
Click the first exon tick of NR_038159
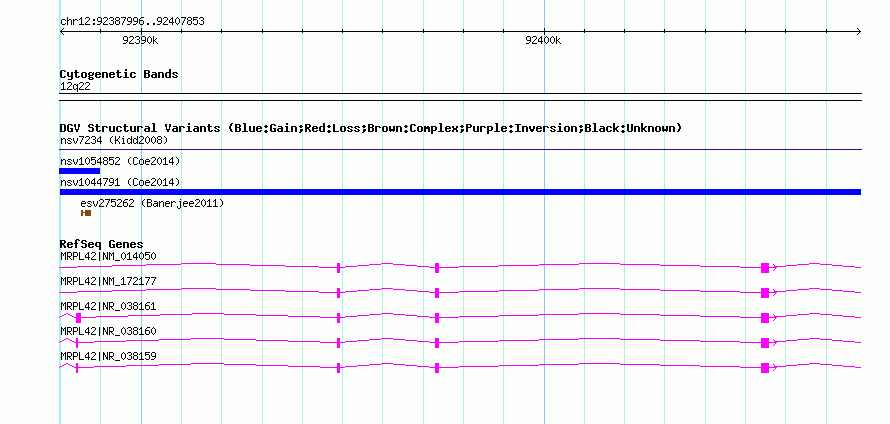77,368
